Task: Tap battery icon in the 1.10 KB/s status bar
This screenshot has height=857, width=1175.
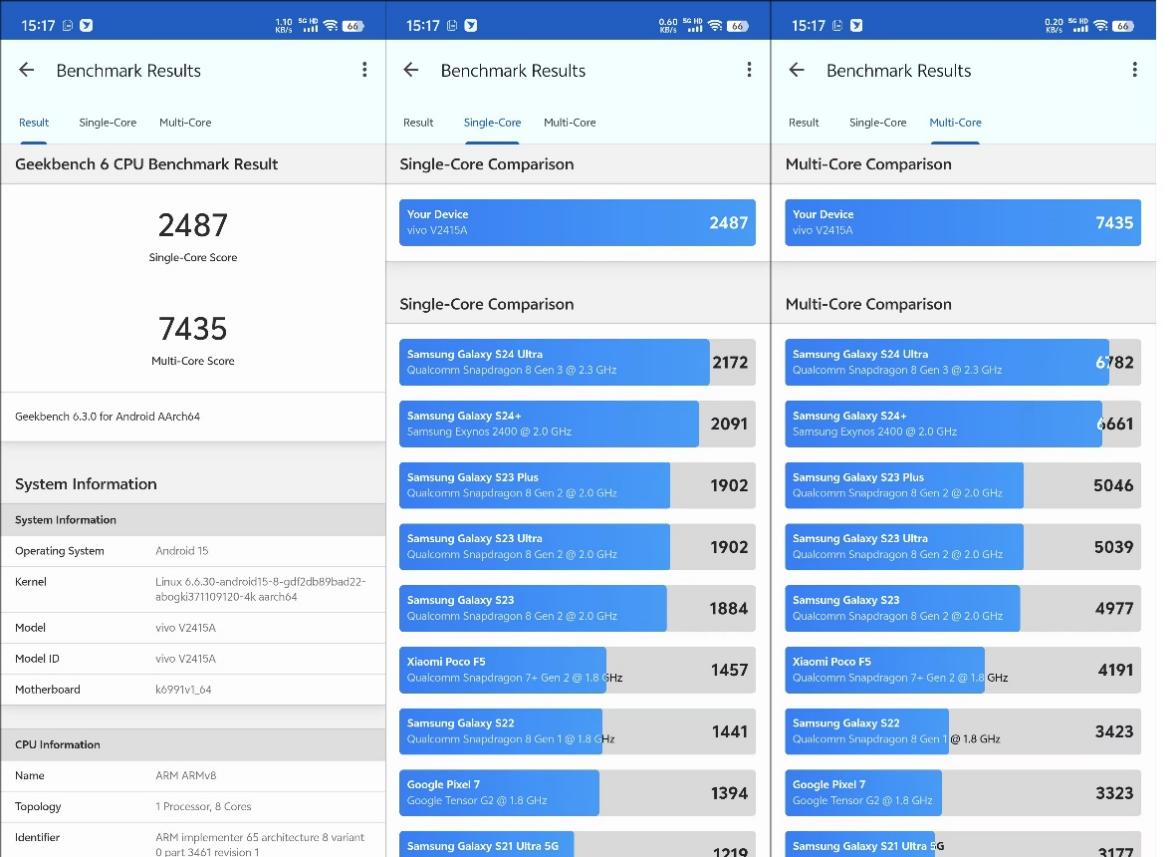Action: click(353, 25)
